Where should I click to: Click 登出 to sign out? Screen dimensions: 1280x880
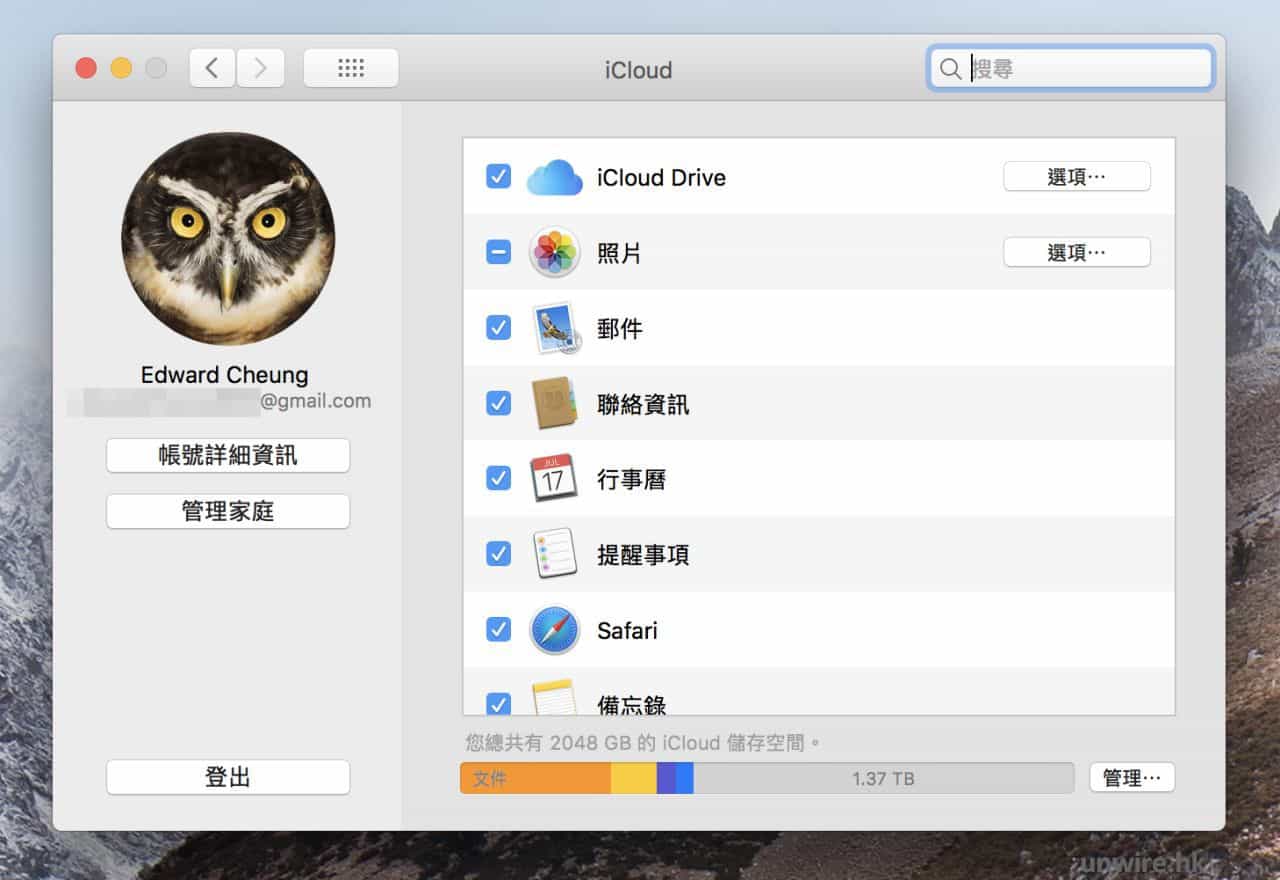click(228, 778)
